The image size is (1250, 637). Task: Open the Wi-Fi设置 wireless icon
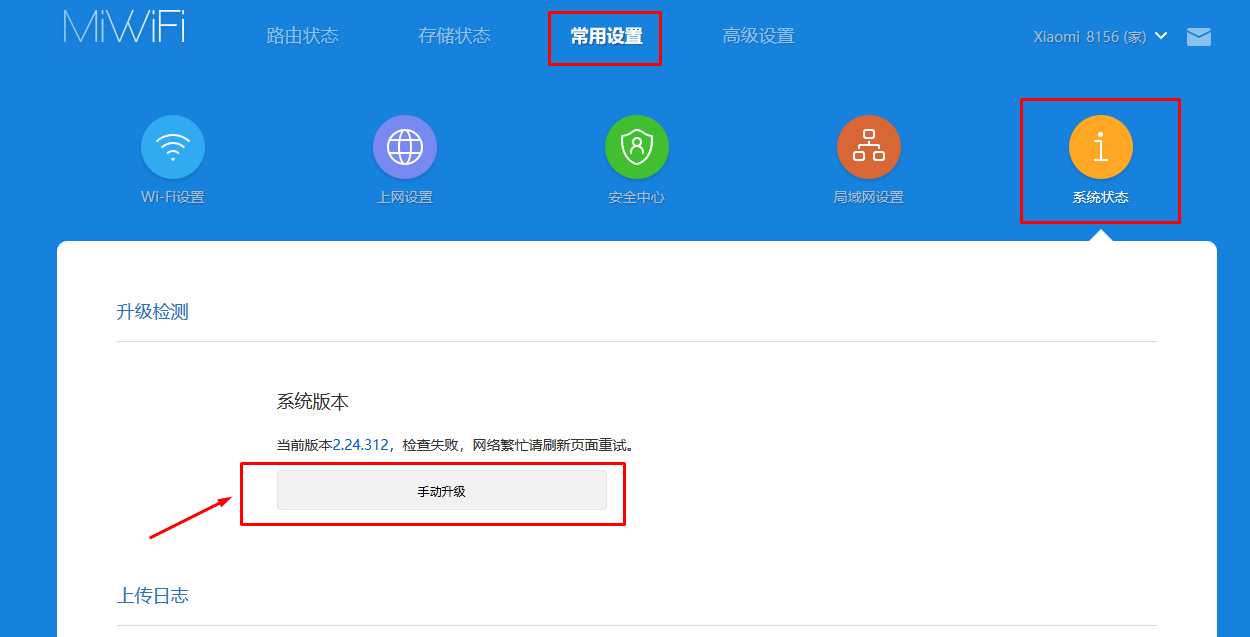[x=173, y=147]
